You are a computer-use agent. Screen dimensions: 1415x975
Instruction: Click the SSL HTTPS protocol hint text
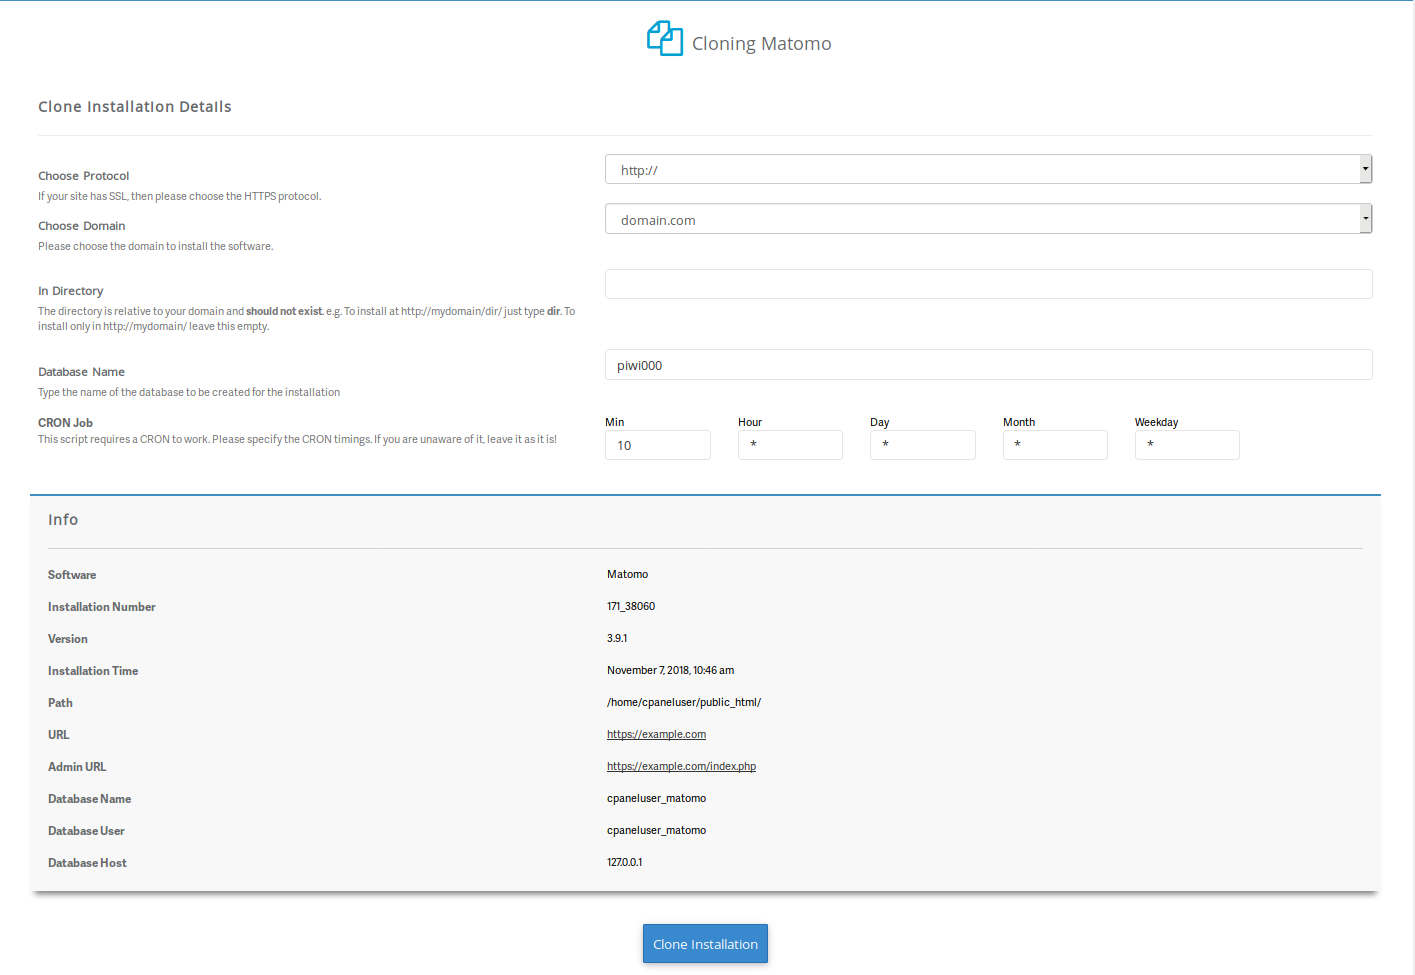[x=180, y=196]
